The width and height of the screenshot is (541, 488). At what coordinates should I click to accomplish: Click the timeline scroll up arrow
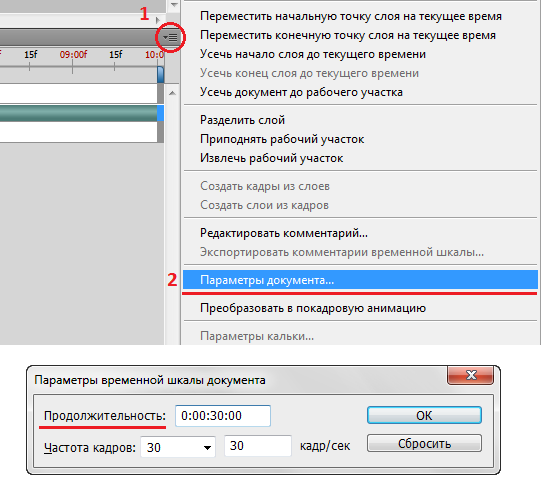(x=173, y=93)
